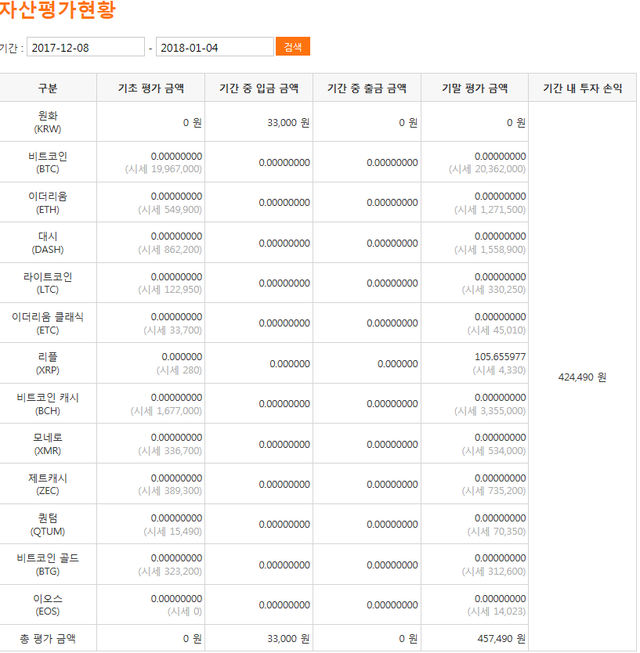The height and width of the screenshot is (653, 640).
Task: Select the 기말 평가 금액 column header
Action: click(x=475, y=88)
